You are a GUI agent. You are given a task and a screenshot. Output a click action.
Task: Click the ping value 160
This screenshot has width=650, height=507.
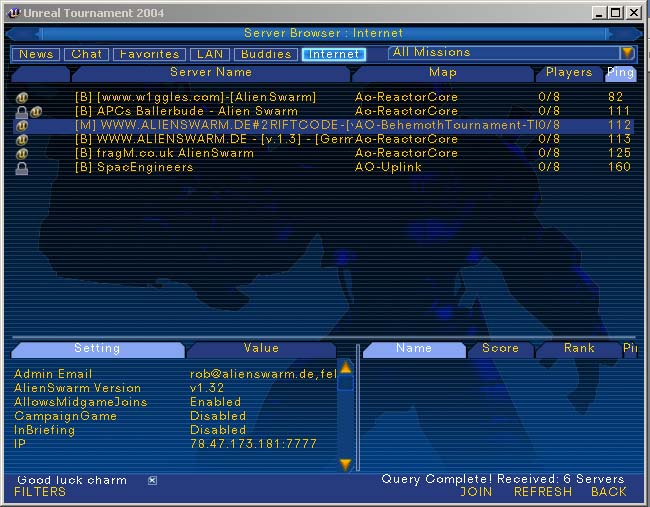(619, 167)
